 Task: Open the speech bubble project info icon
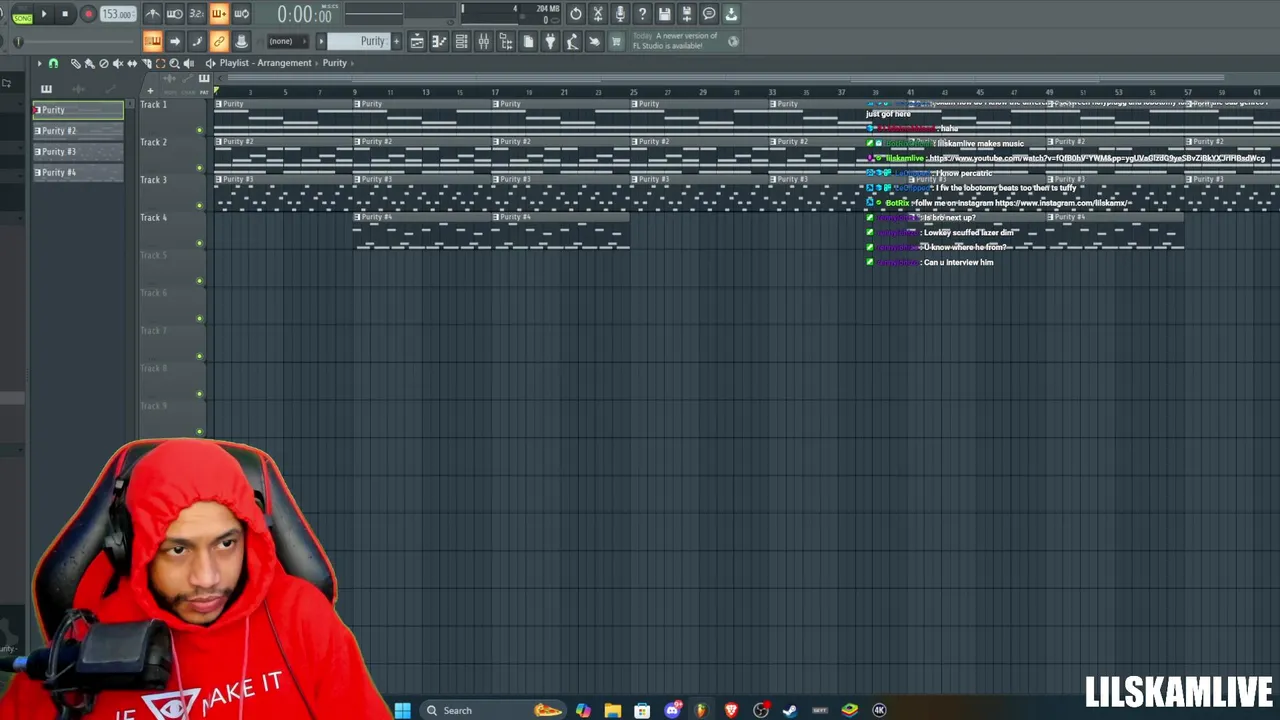709,14
